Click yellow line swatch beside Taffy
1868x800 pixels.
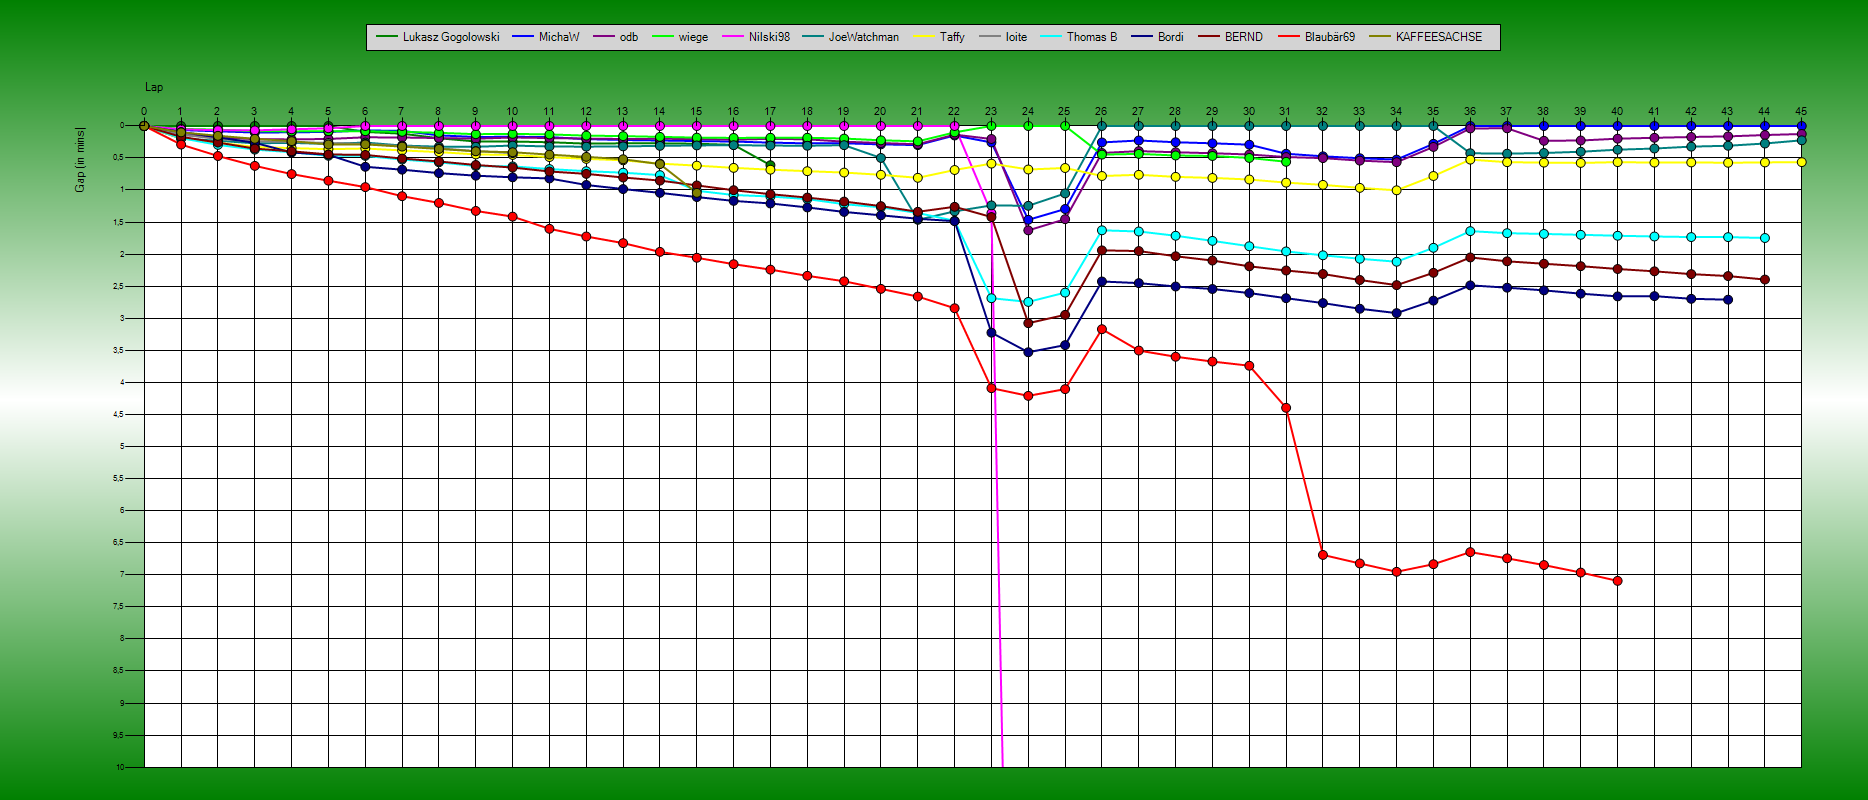coord(923,37)
